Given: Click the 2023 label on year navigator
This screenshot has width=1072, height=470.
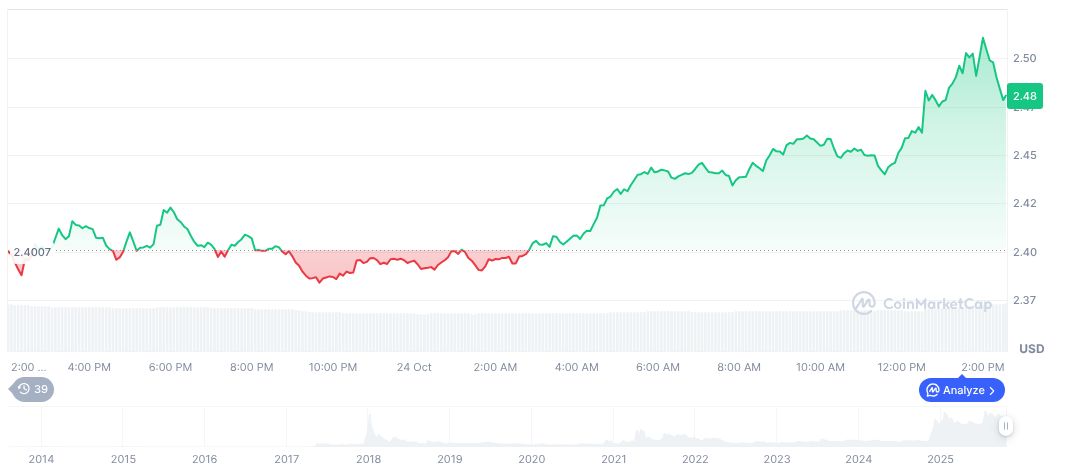Looking at the screenshot, I should 777,459.
